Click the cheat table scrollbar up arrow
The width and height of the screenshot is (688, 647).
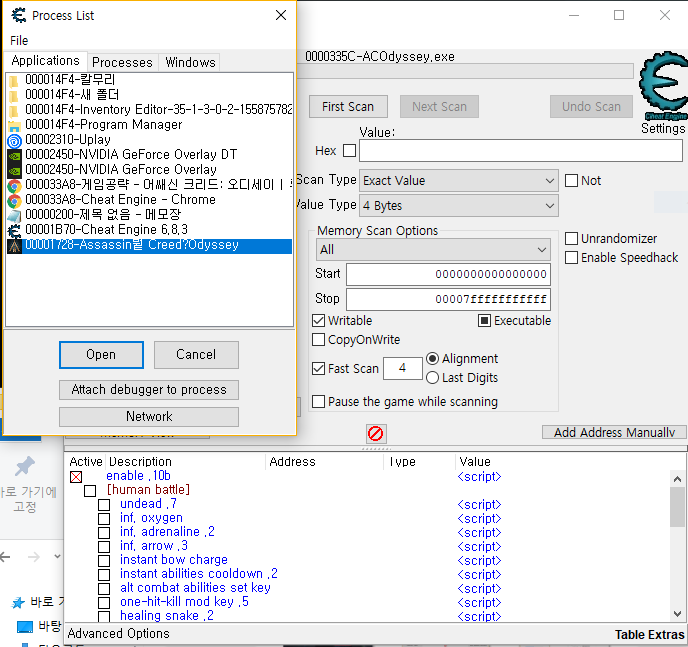[677, 479]
